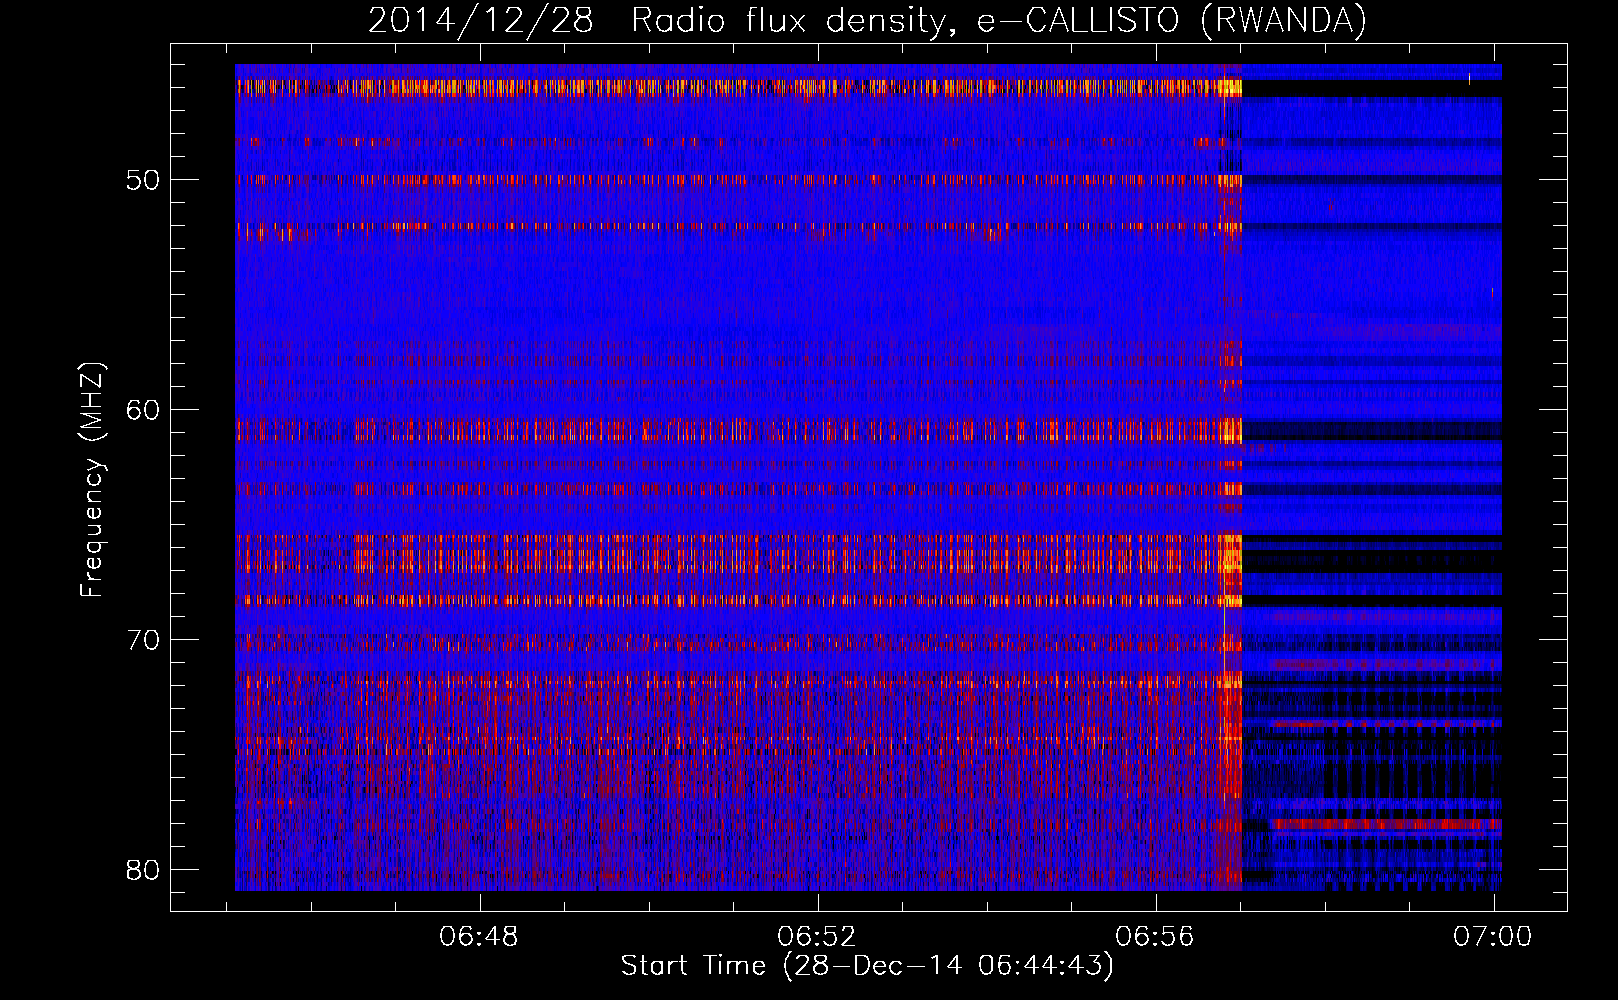The image size is (1618, 1000).
Task: Click the 70 MHz frequency tick label
Action: tap(143, 640)
